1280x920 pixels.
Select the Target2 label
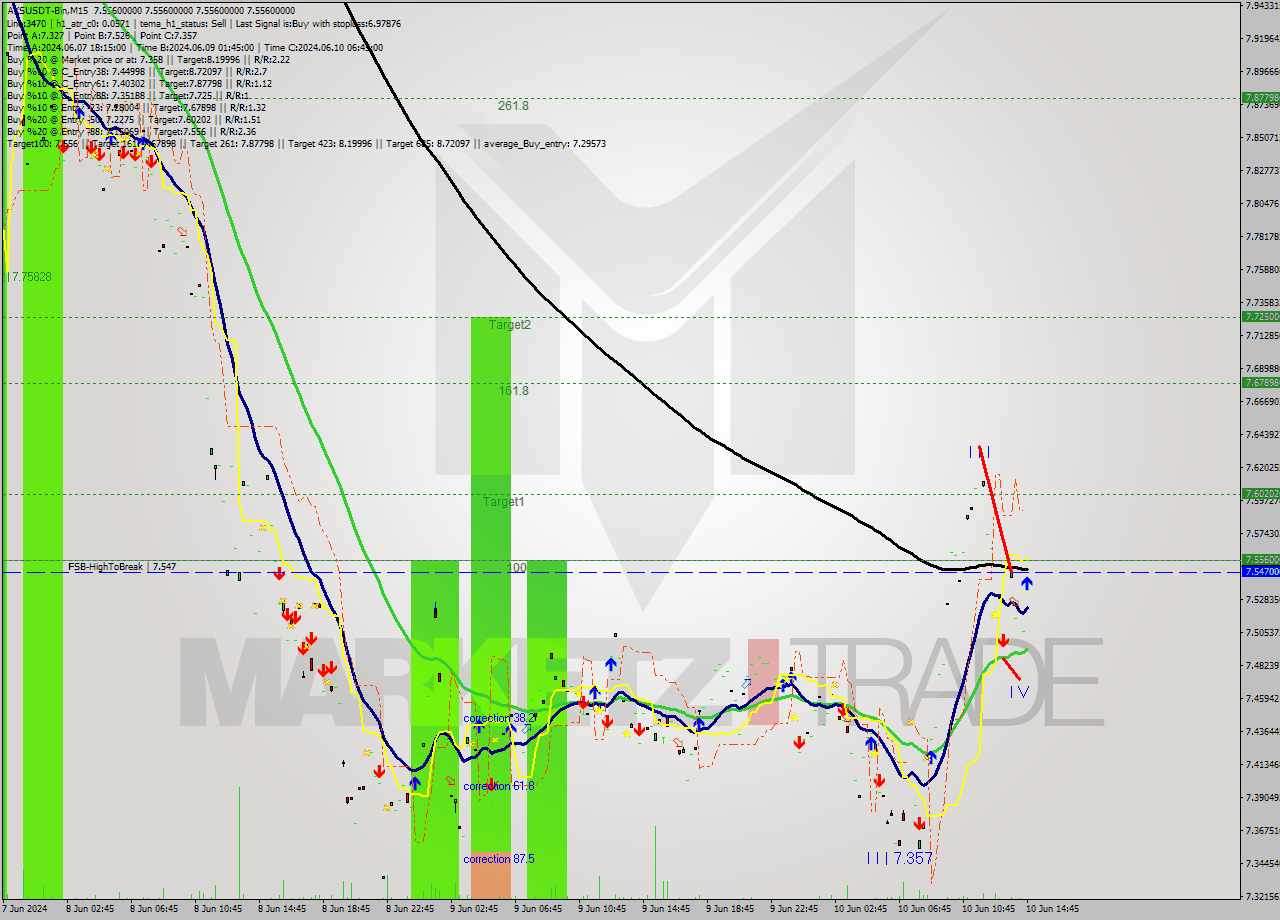510,325
